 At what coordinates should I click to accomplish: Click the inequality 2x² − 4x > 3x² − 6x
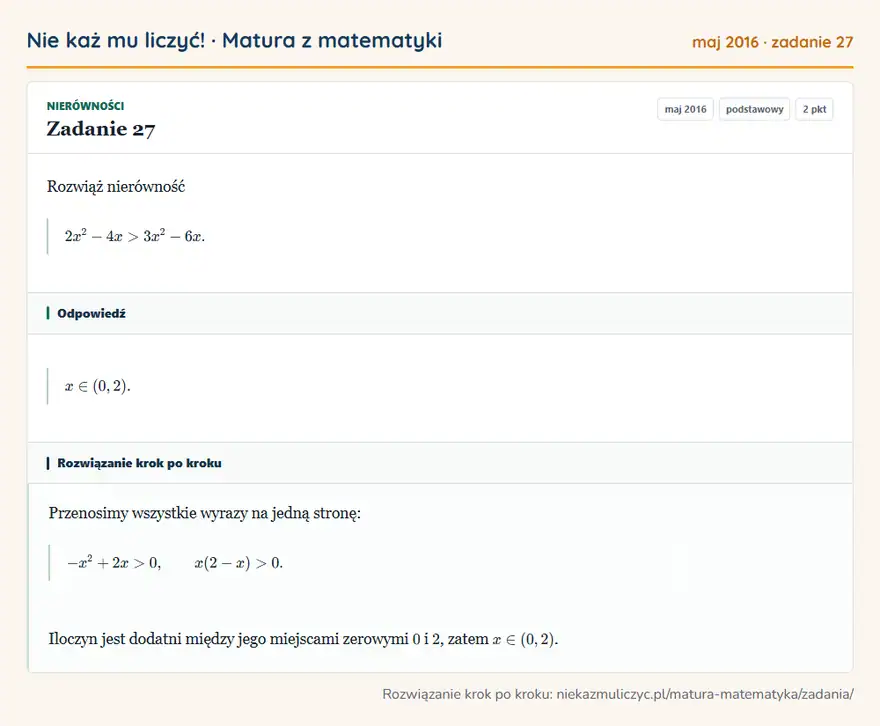click(x=135, y=236)
